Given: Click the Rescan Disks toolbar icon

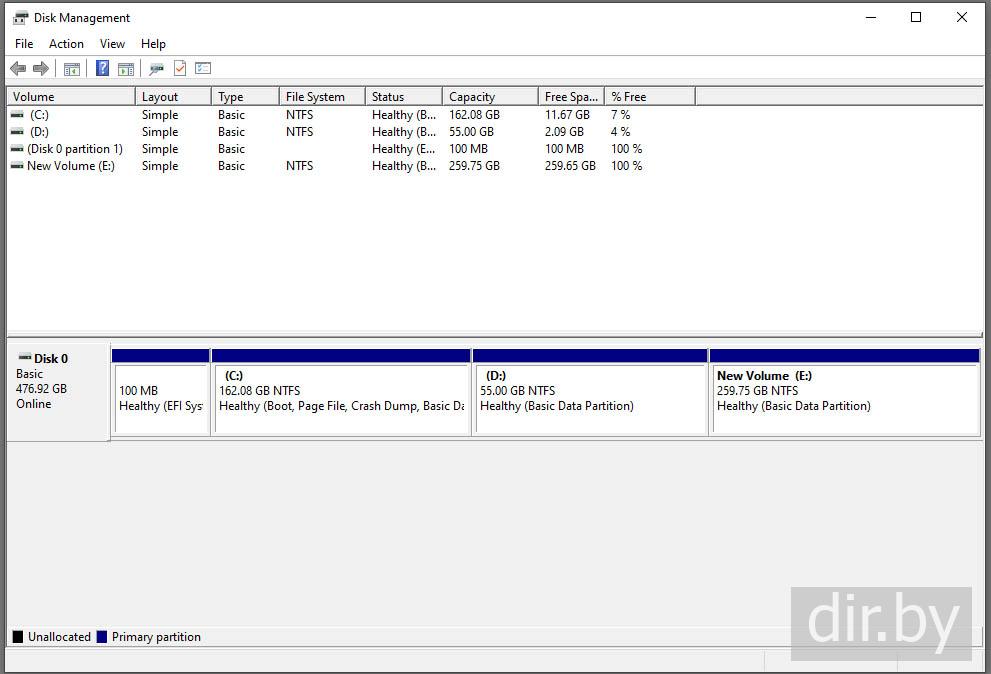Looking at the screenshot, I should [156, 68].
